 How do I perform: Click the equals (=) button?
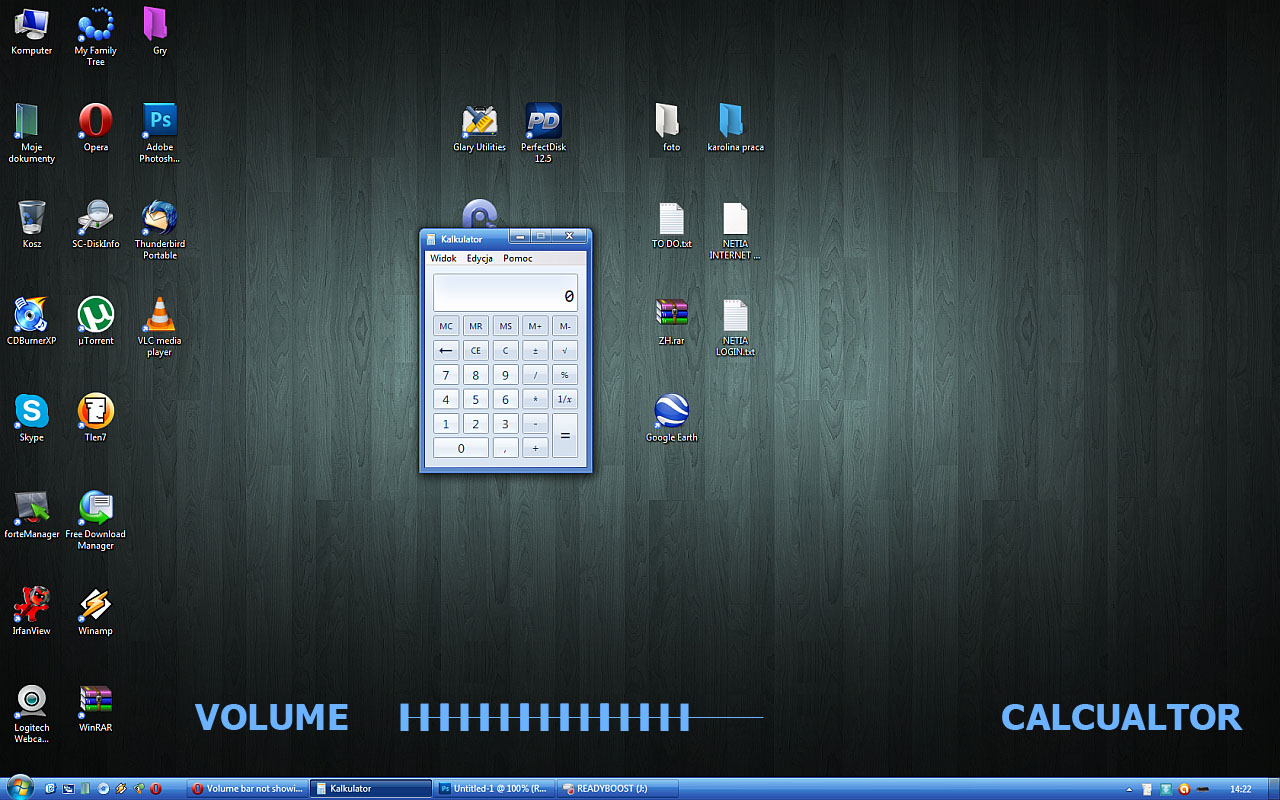coord(565,436)
